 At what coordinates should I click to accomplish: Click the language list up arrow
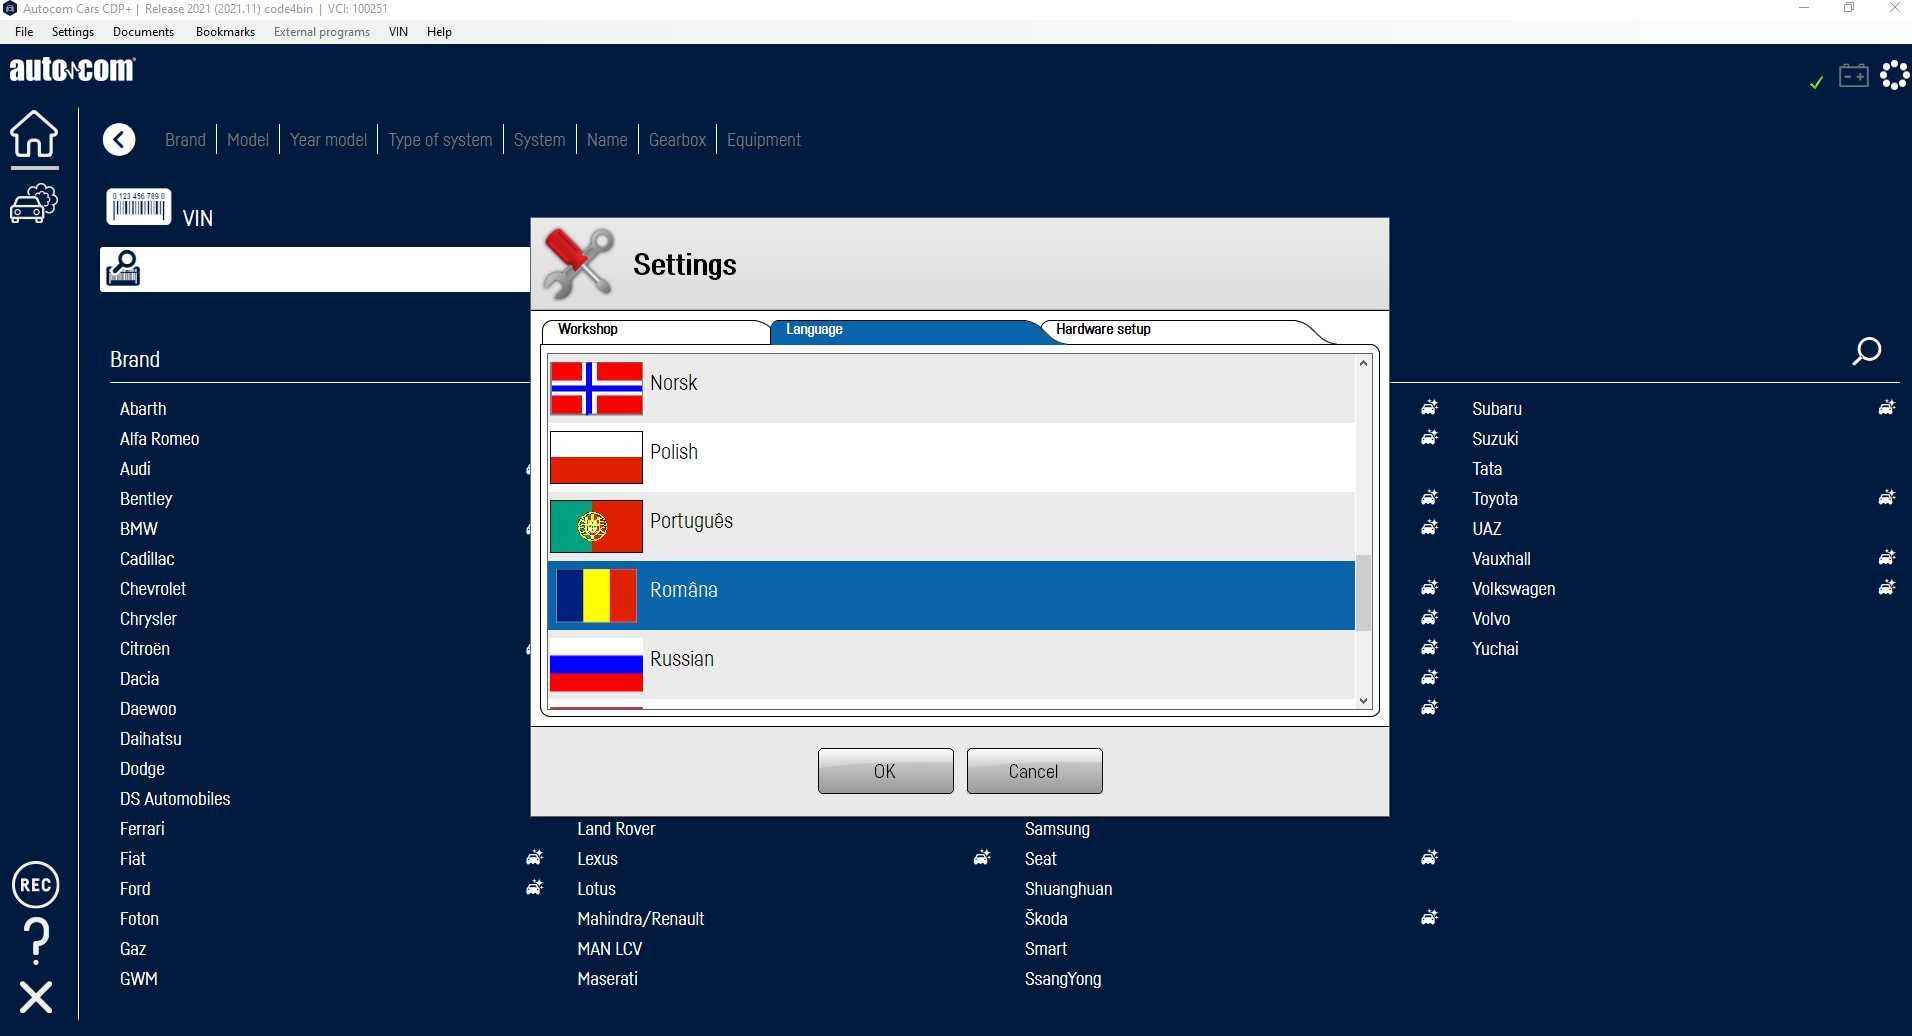[1363, 363]
